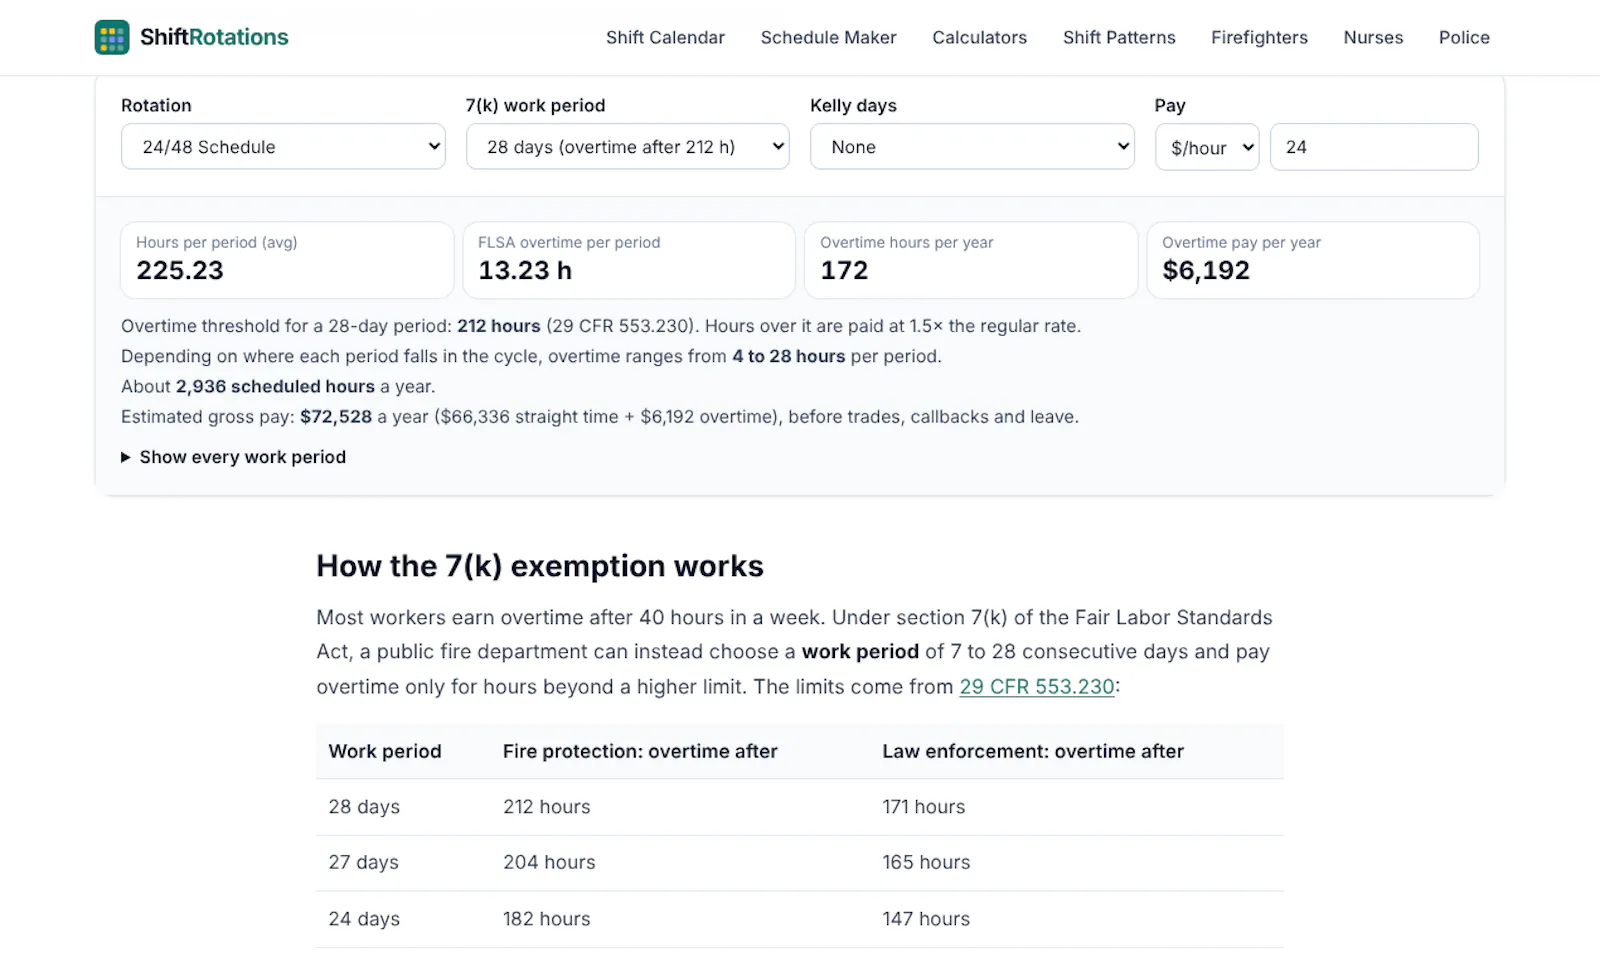Click the 27 days table cell
The height and width of the screenshot is (957, 1600).
pos(364,862)
